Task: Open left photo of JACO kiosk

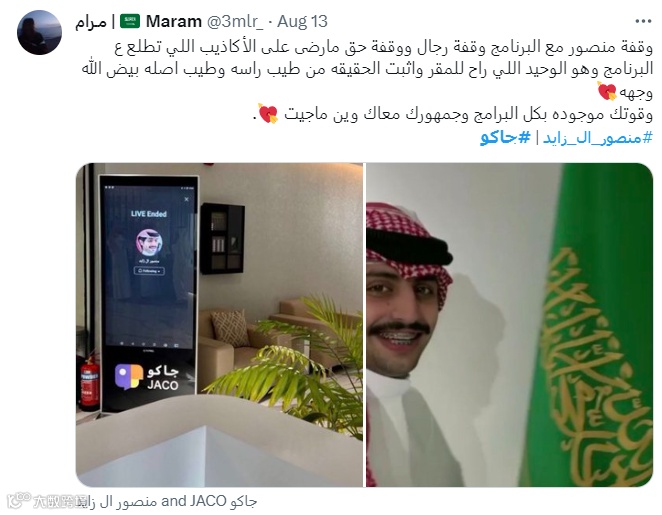Action: click(219, 325)
